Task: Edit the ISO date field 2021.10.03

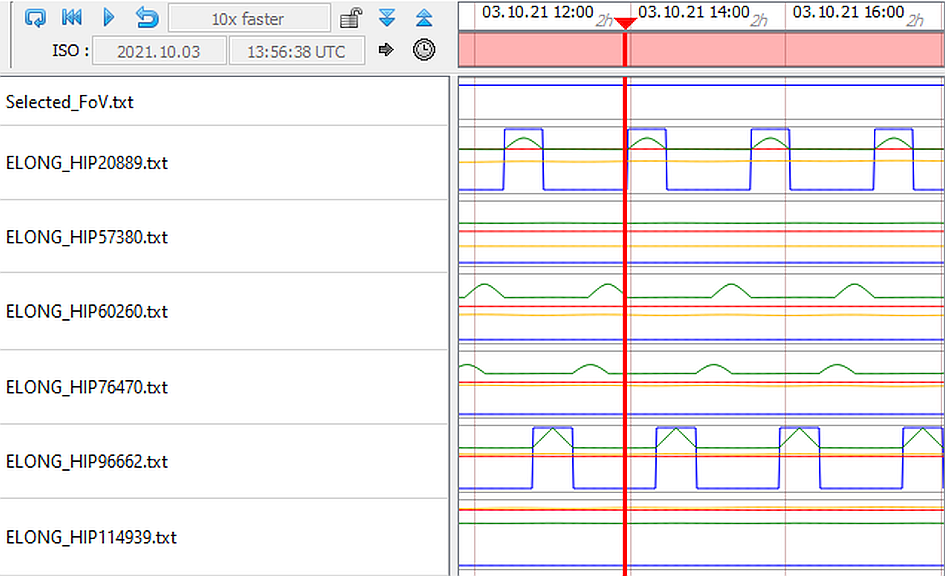Action: 159,51
